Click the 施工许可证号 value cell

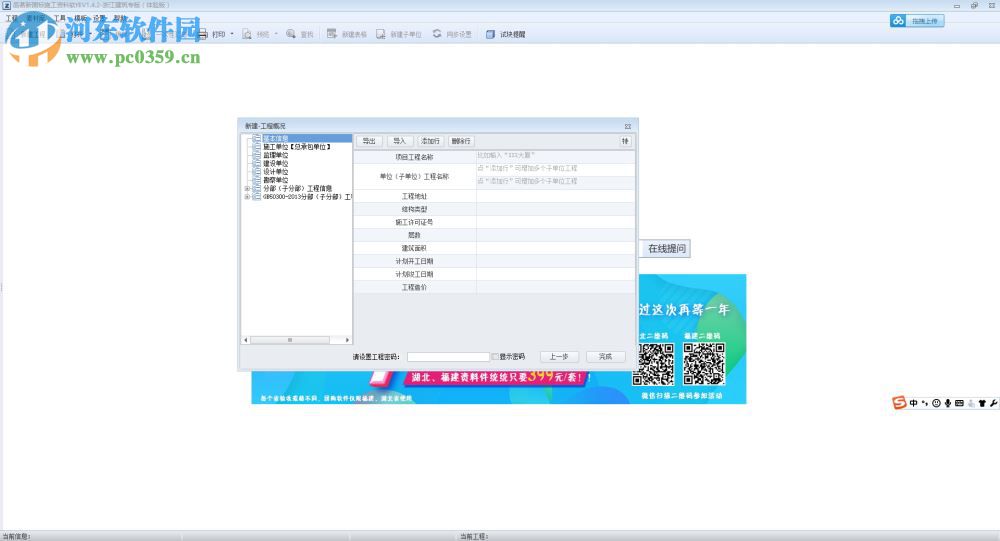pyautogui.click(x=555, y=222)
